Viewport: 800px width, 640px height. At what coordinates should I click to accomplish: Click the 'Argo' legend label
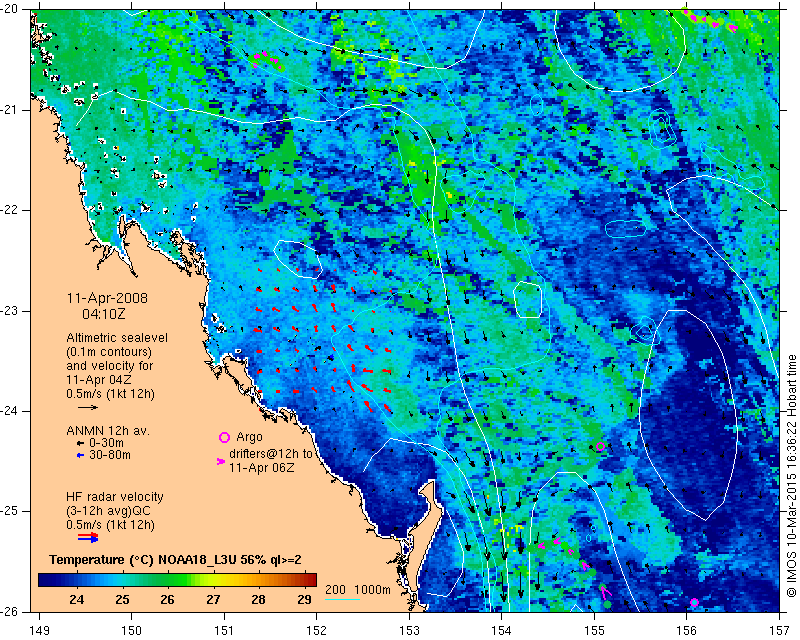pyautogui.click(x=249, y=437)
